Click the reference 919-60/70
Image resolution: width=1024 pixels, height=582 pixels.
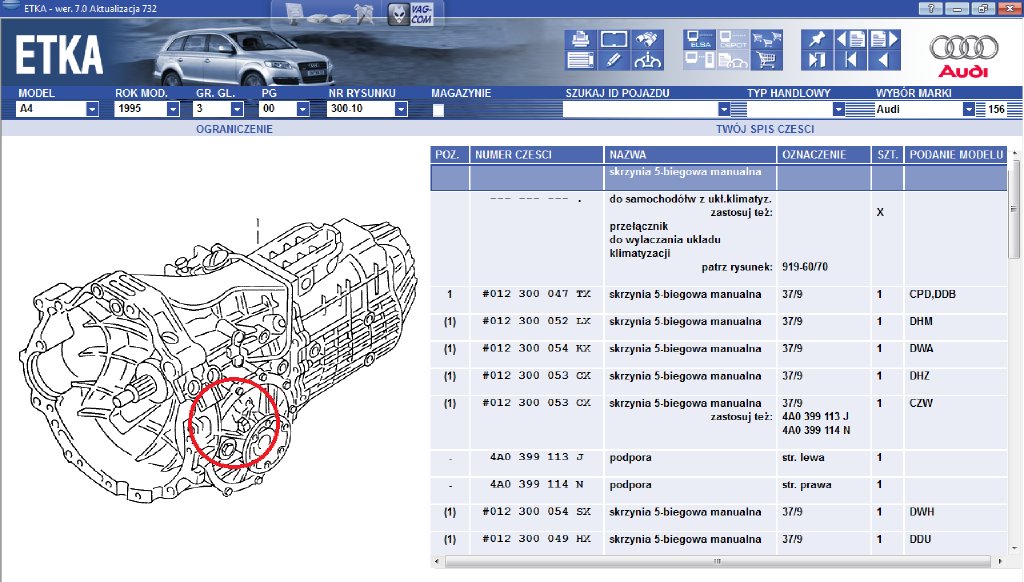pyautogui.click(x=805, y=267)
